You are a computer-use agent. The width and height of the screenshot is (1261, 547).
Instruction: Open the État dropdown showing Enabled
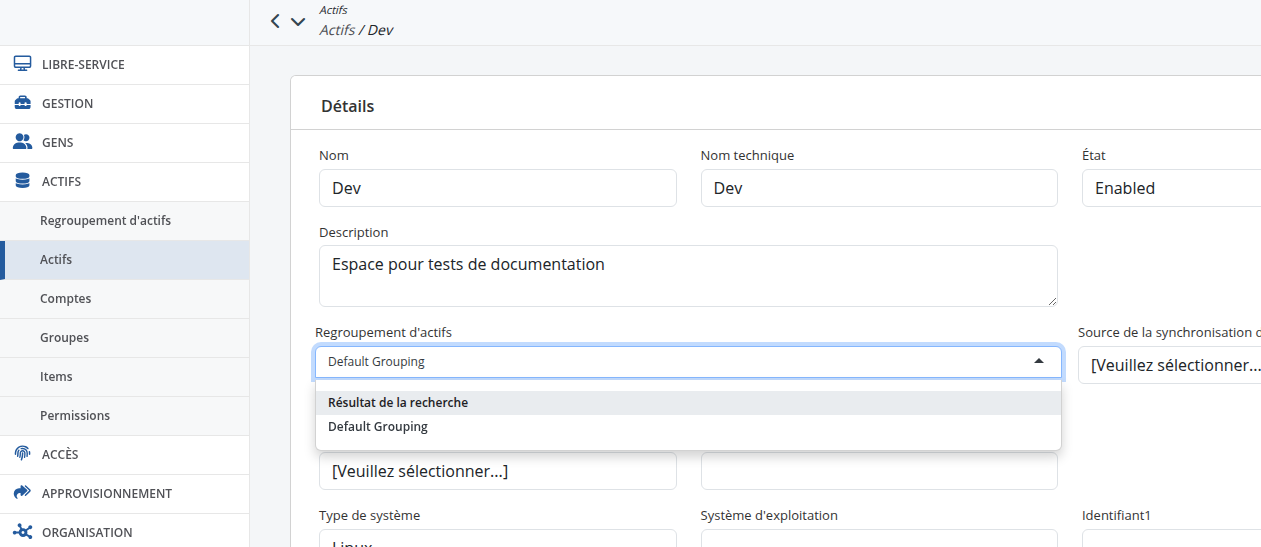(1171, 188)
